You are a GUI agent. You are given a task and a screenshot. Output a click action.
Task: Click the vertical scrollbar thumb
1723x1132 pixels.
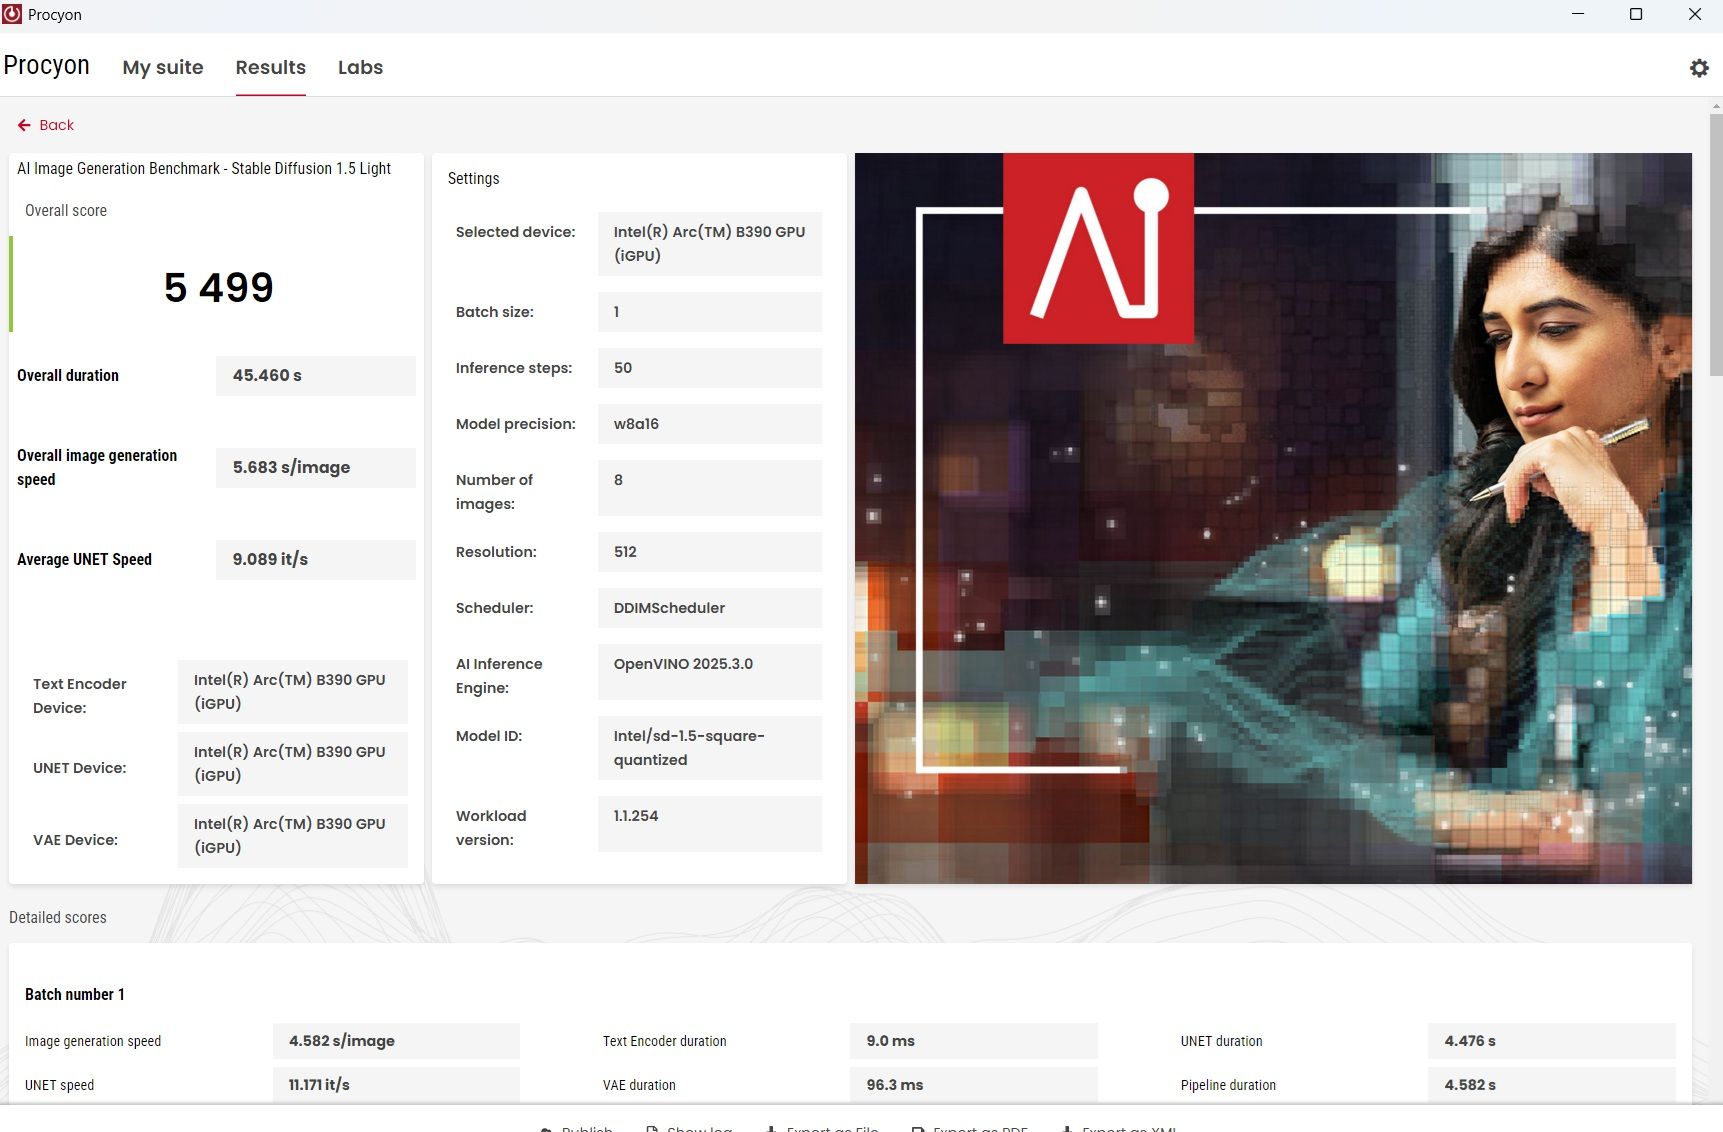click(x=1716, y=244)
